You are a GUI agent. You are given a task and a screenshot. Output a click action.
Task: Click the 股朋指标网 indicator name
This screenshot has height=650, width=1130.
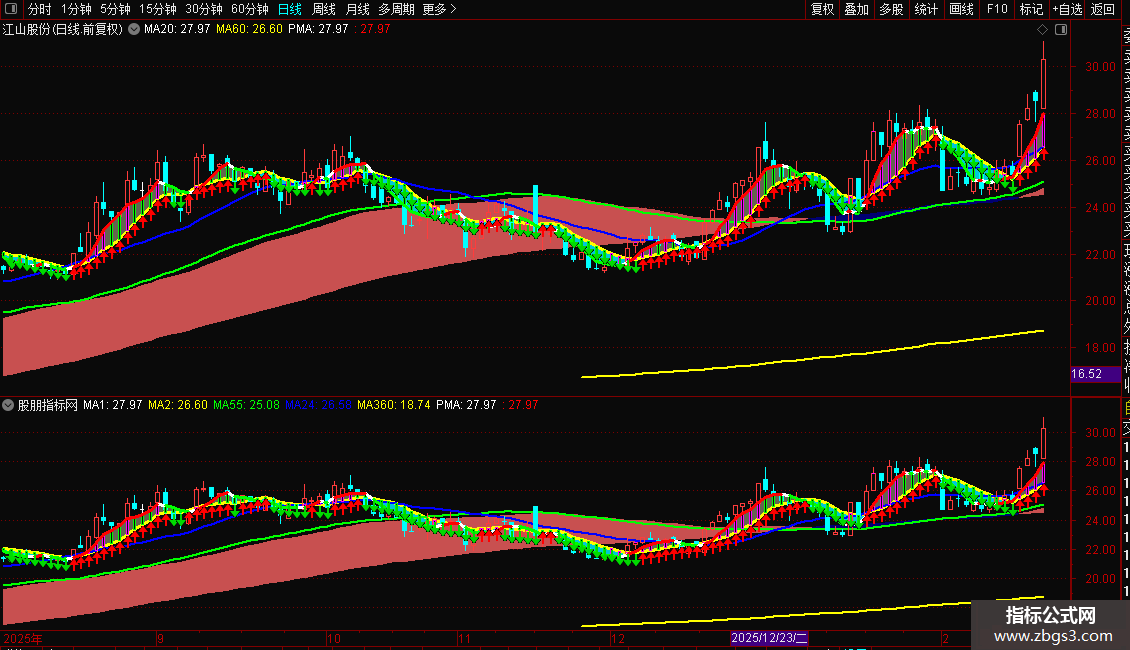point(48,405)
